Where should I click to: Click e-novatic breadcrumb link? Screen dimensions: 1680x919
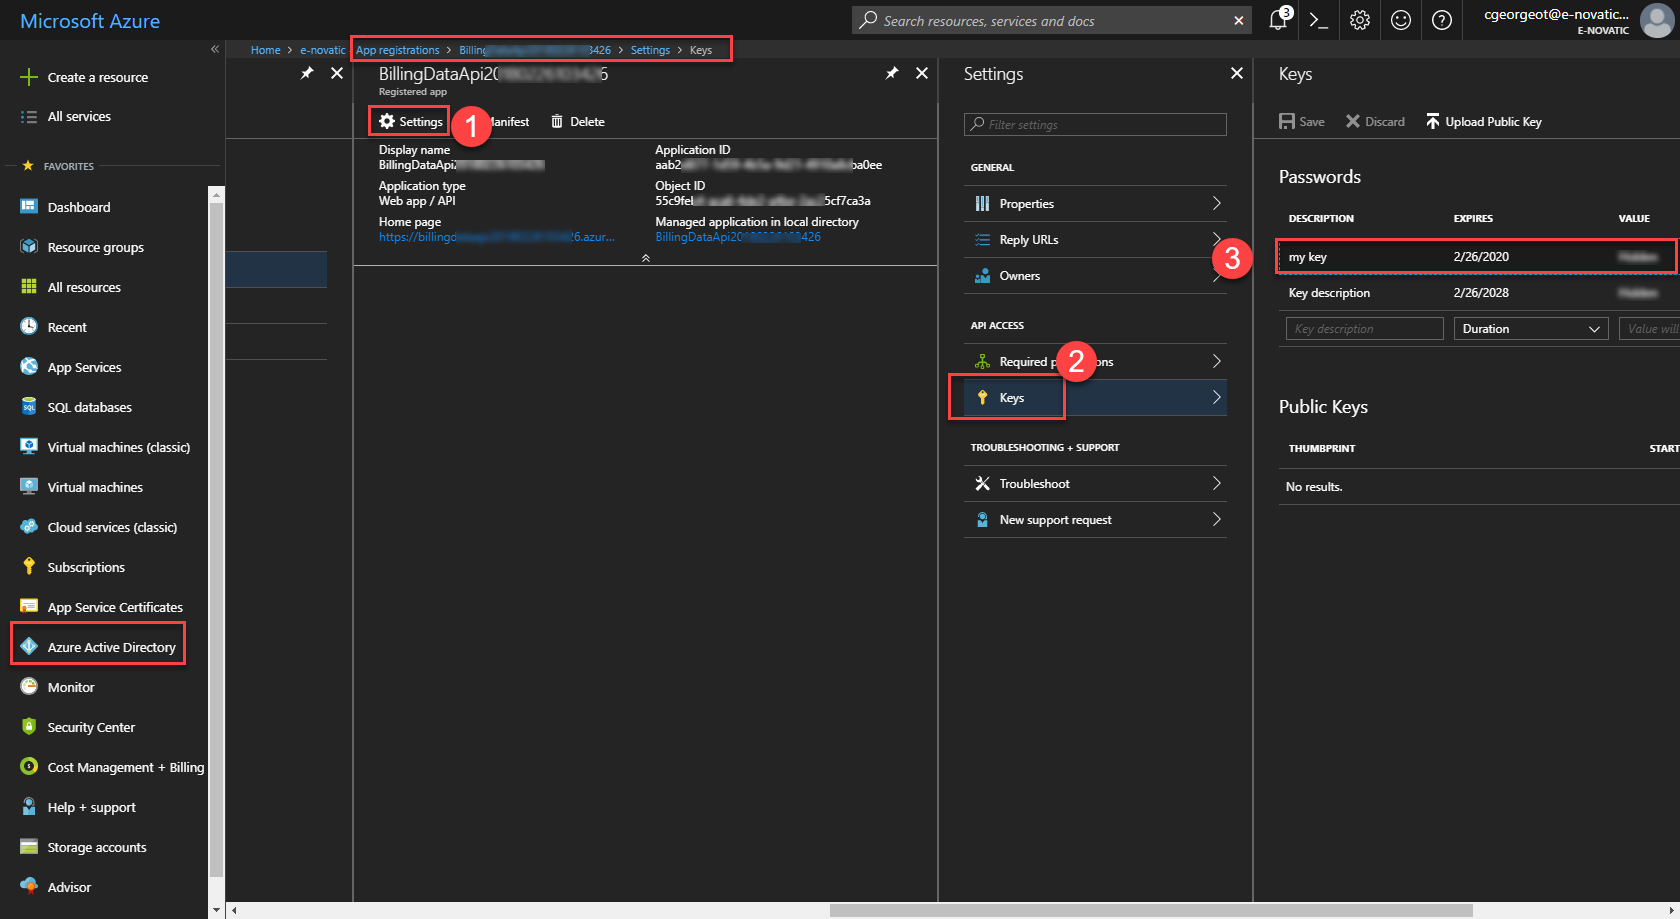pos(322,50)
